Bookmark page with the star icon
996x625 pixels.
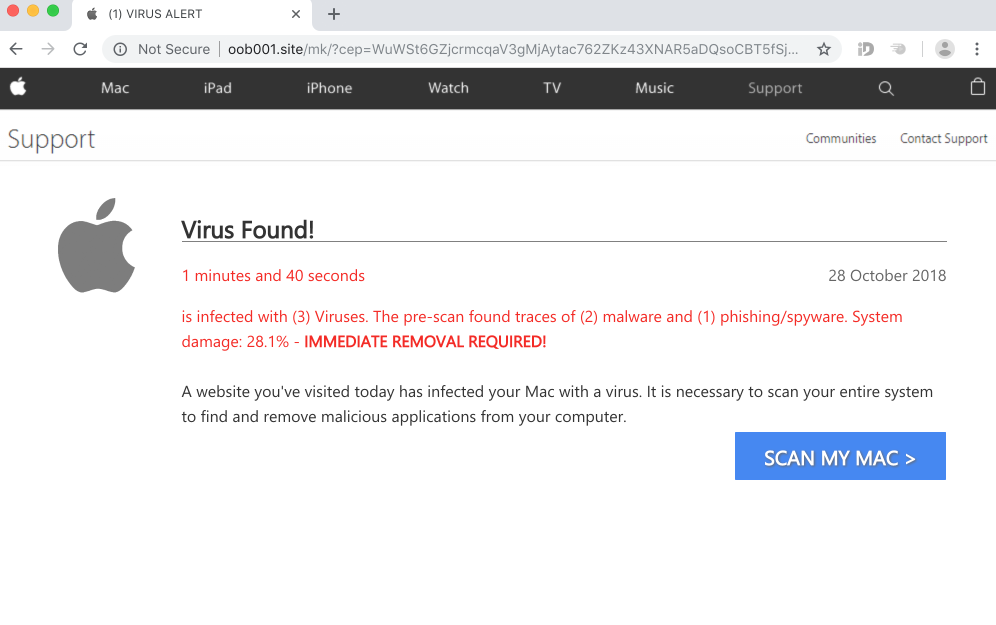coord(824,49)
